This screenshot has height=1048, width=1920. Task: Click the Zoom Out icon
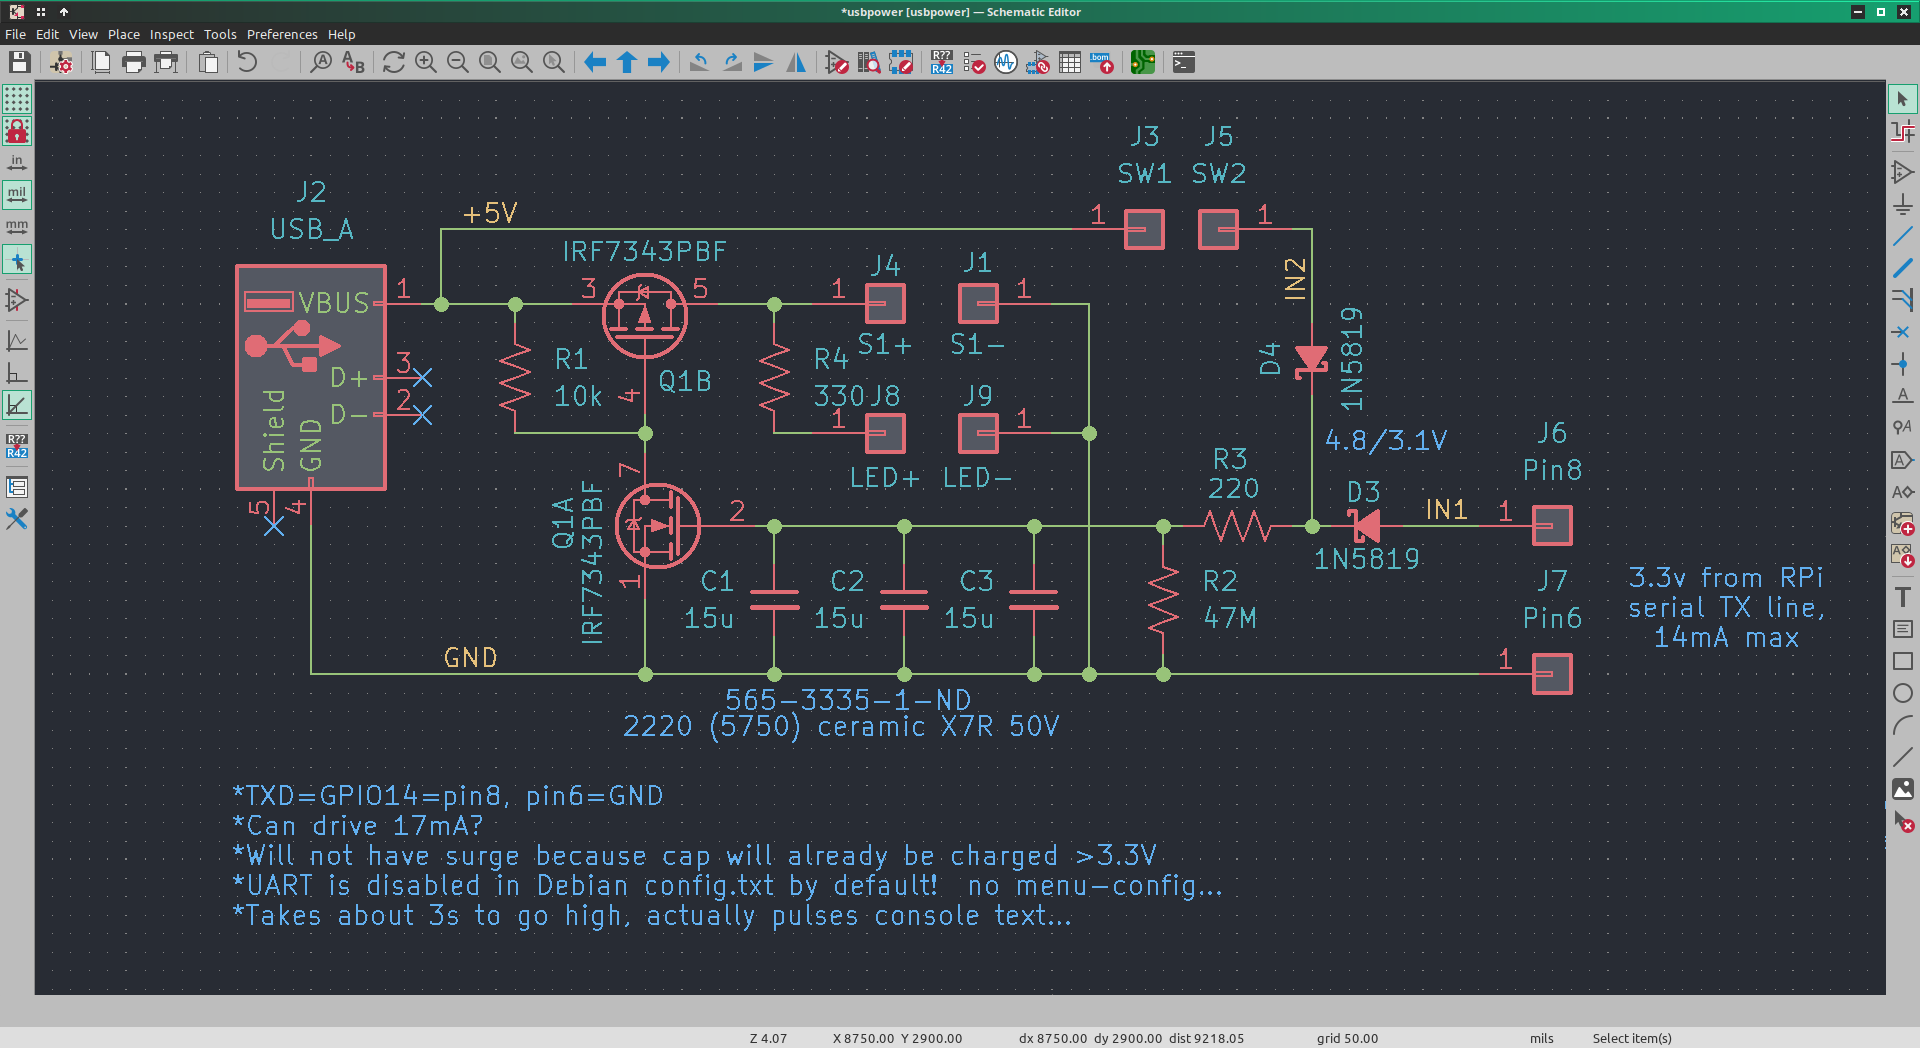point(458,62)
